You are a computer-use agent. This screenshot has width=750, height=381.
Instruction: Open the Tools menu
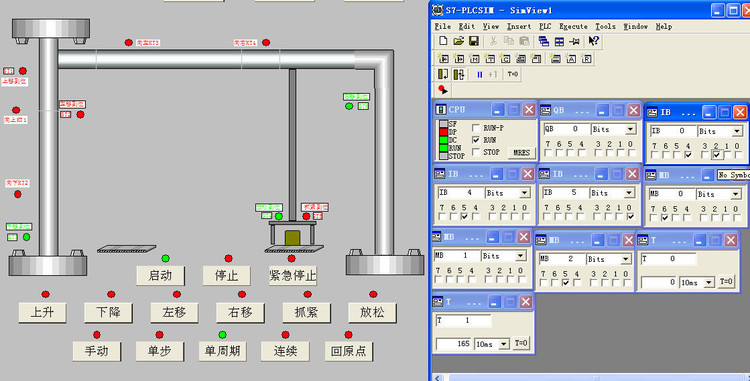(606, 26)
